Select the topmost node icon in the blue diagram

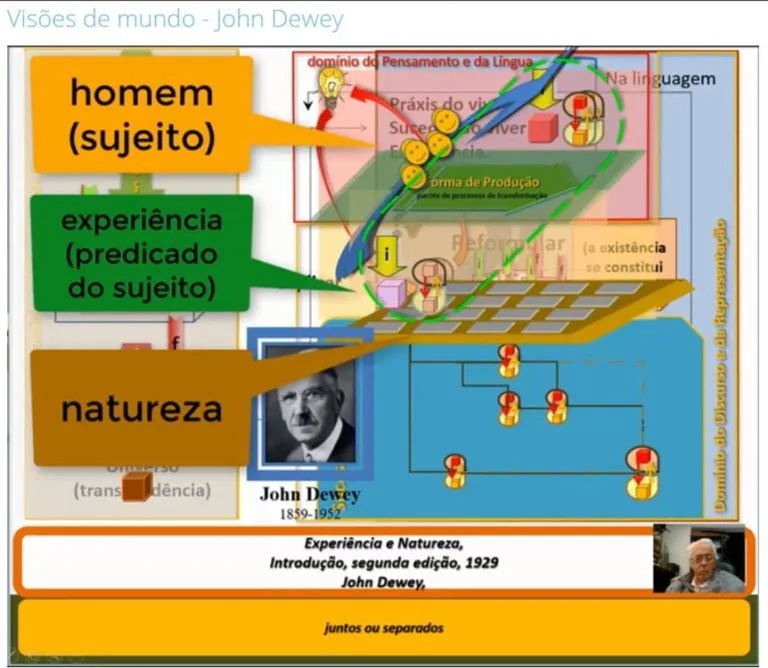coord(509,360)
